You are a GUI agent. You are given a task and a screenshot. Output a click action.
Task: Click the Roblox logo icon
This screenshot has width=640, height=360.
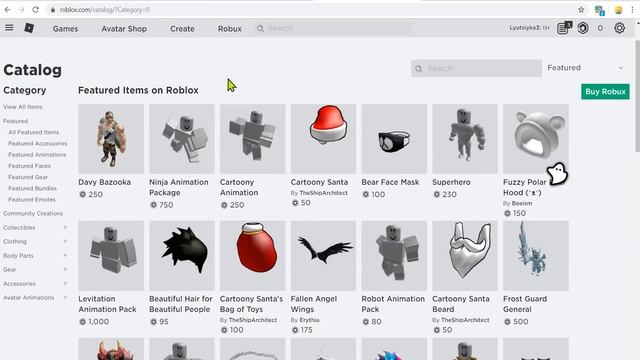coord(29,28)
